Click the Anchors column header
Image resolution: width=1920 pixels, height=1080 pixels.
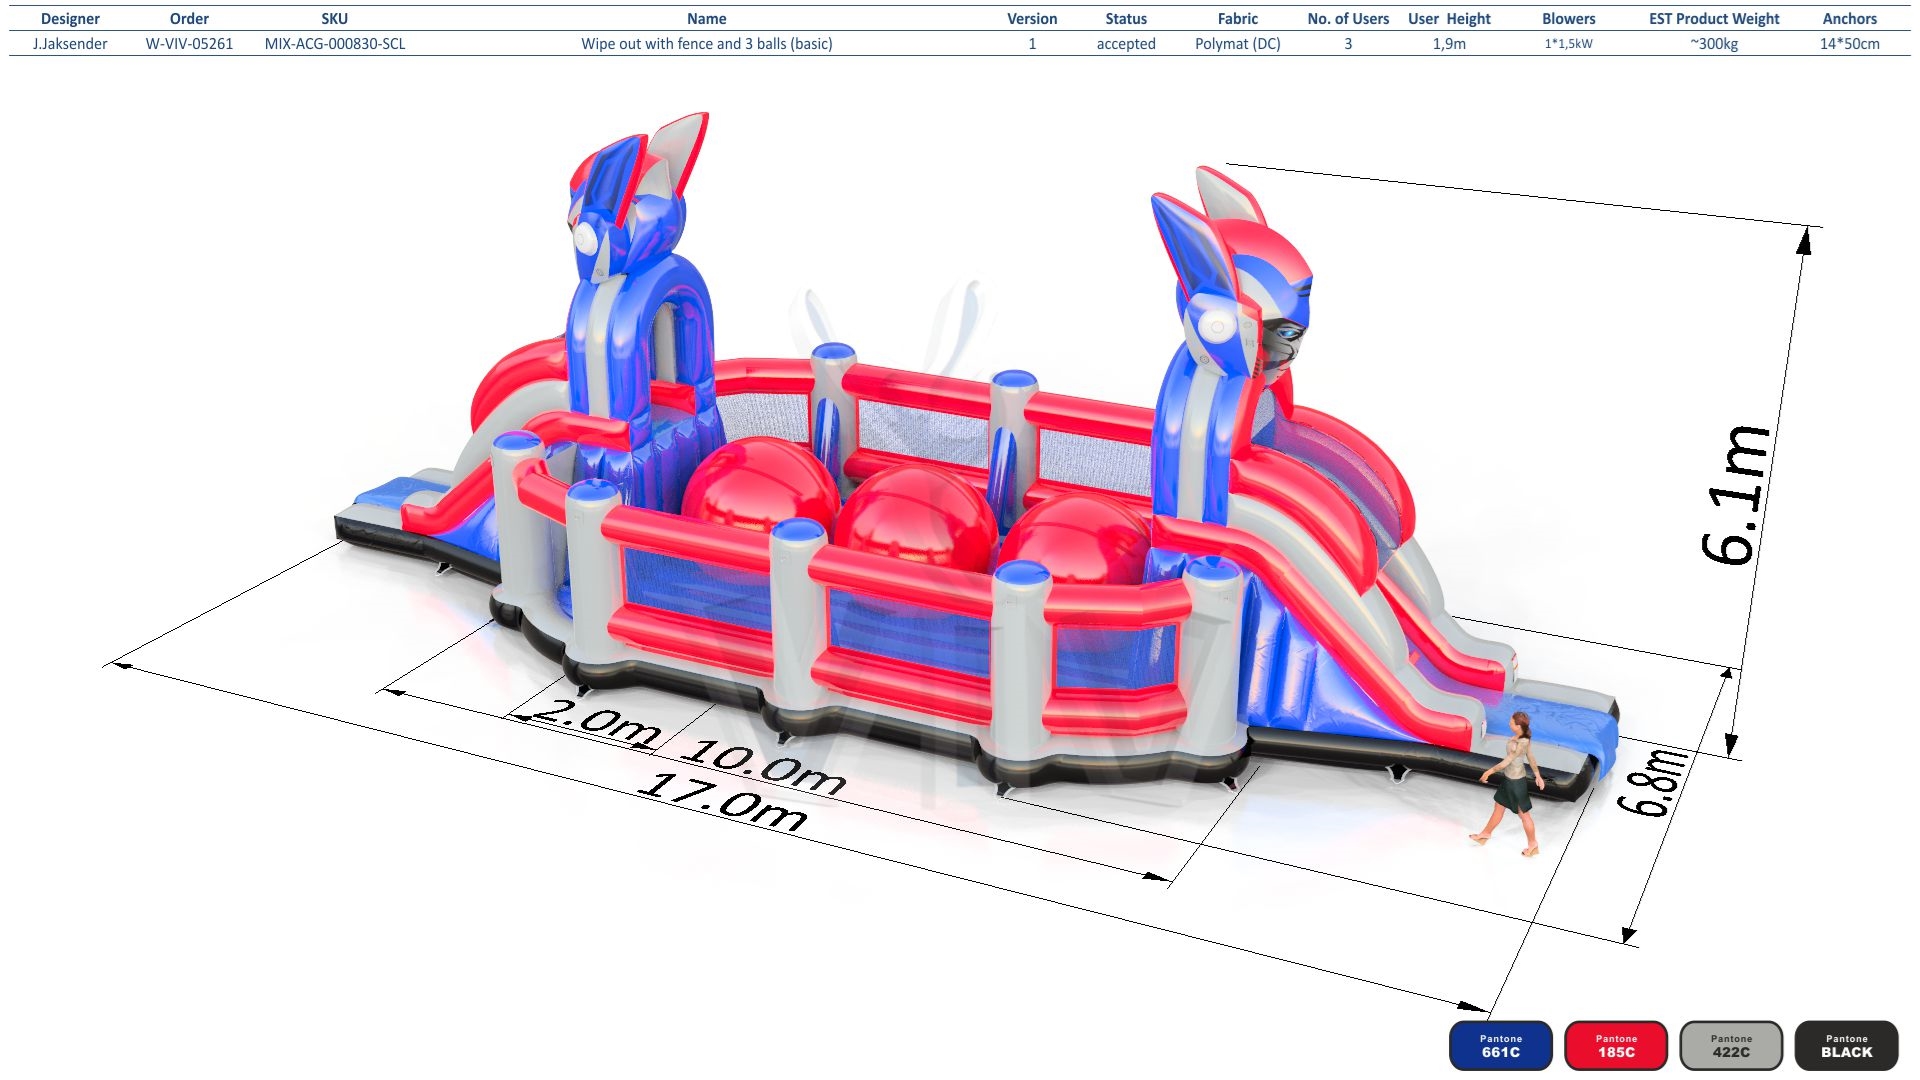click(1850, 19)
